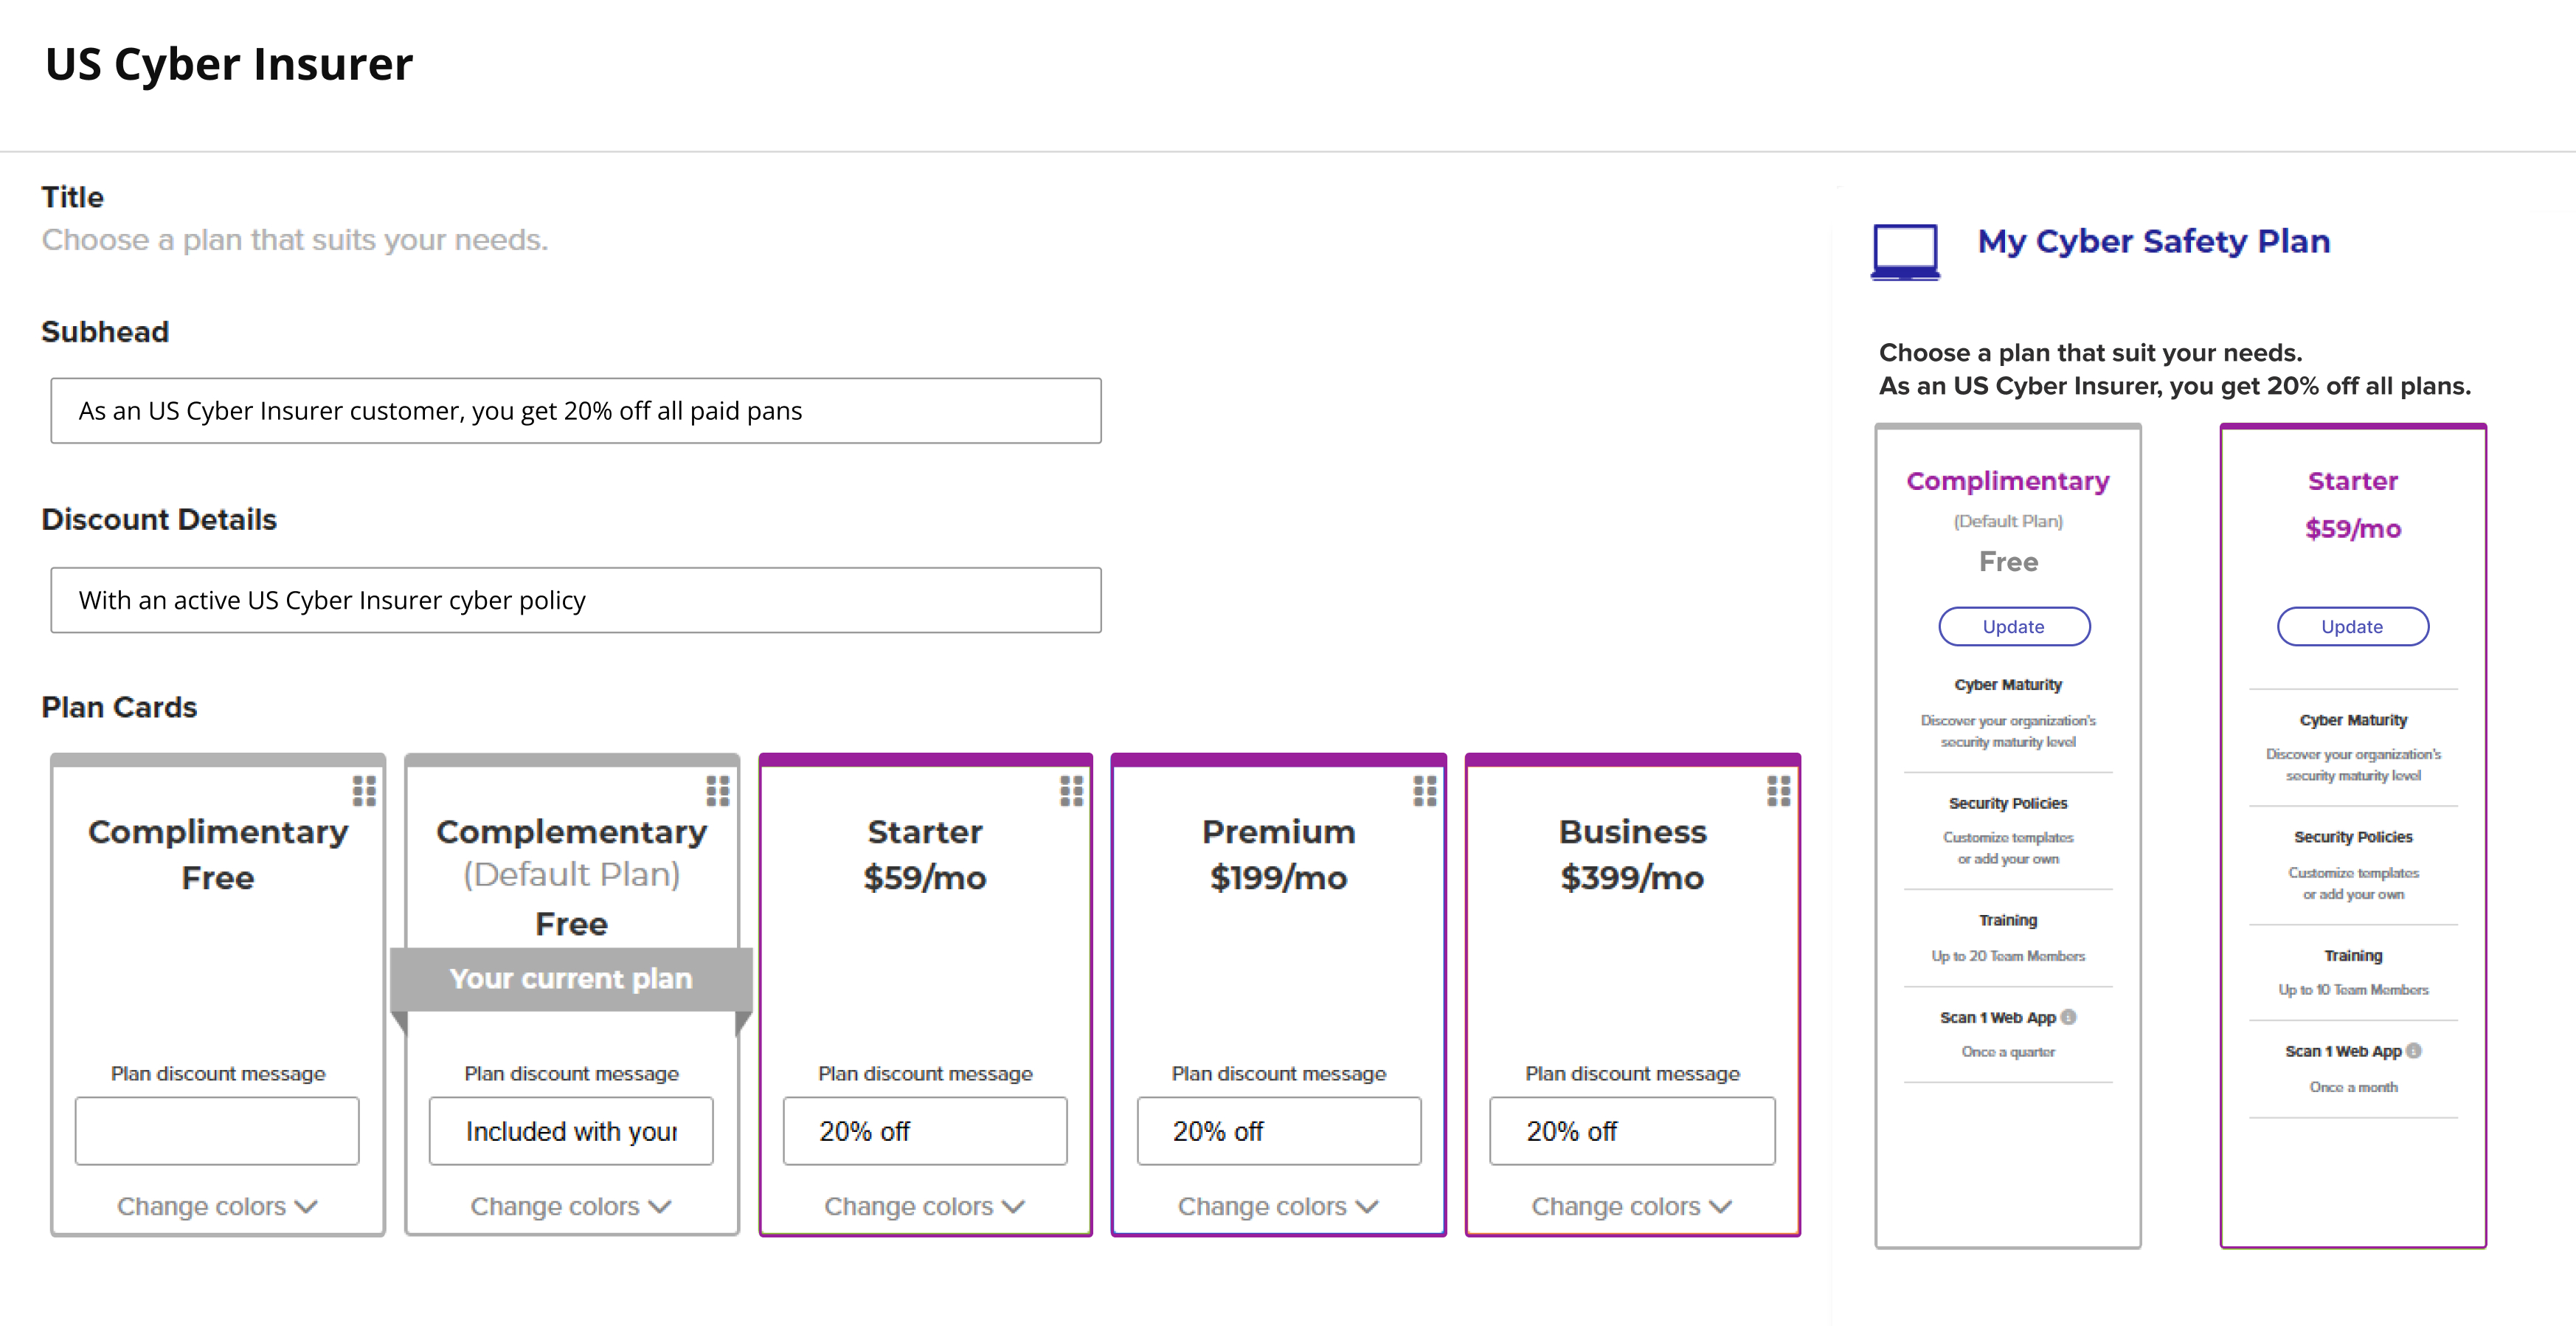
Task: Open Change colors dropdown on Premium card
Action: pyautogui.click(x=1278, y=1206)
